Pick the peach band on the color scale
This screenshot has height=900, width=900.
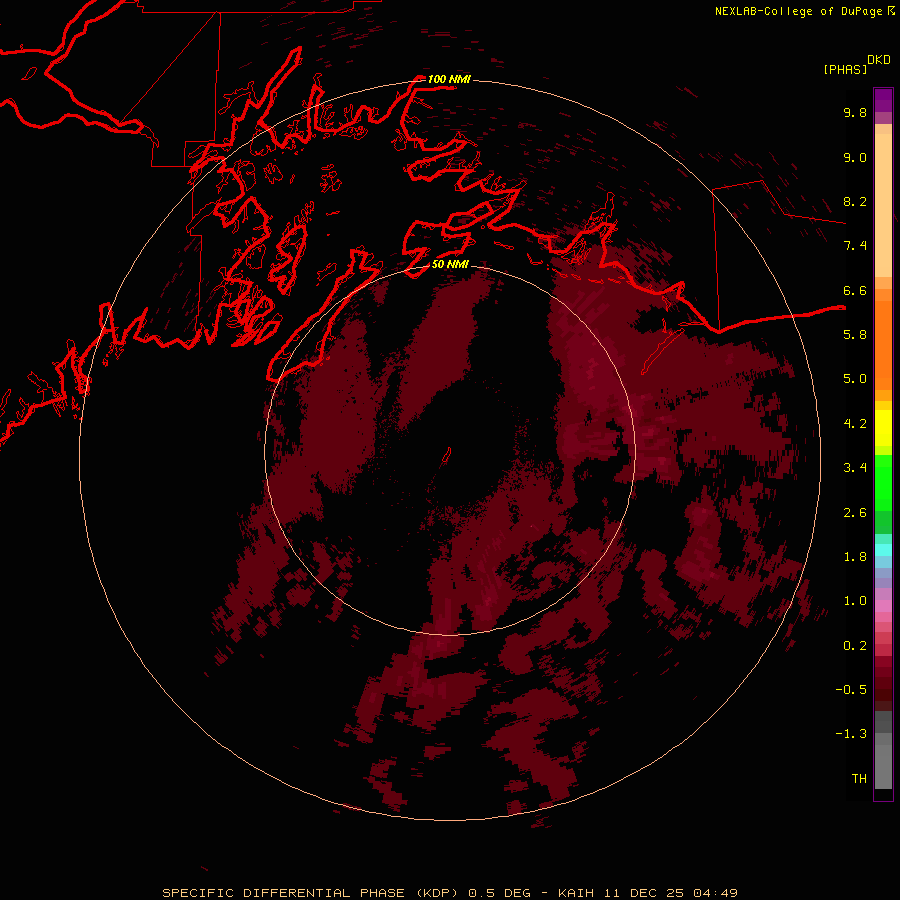[883, 205]
